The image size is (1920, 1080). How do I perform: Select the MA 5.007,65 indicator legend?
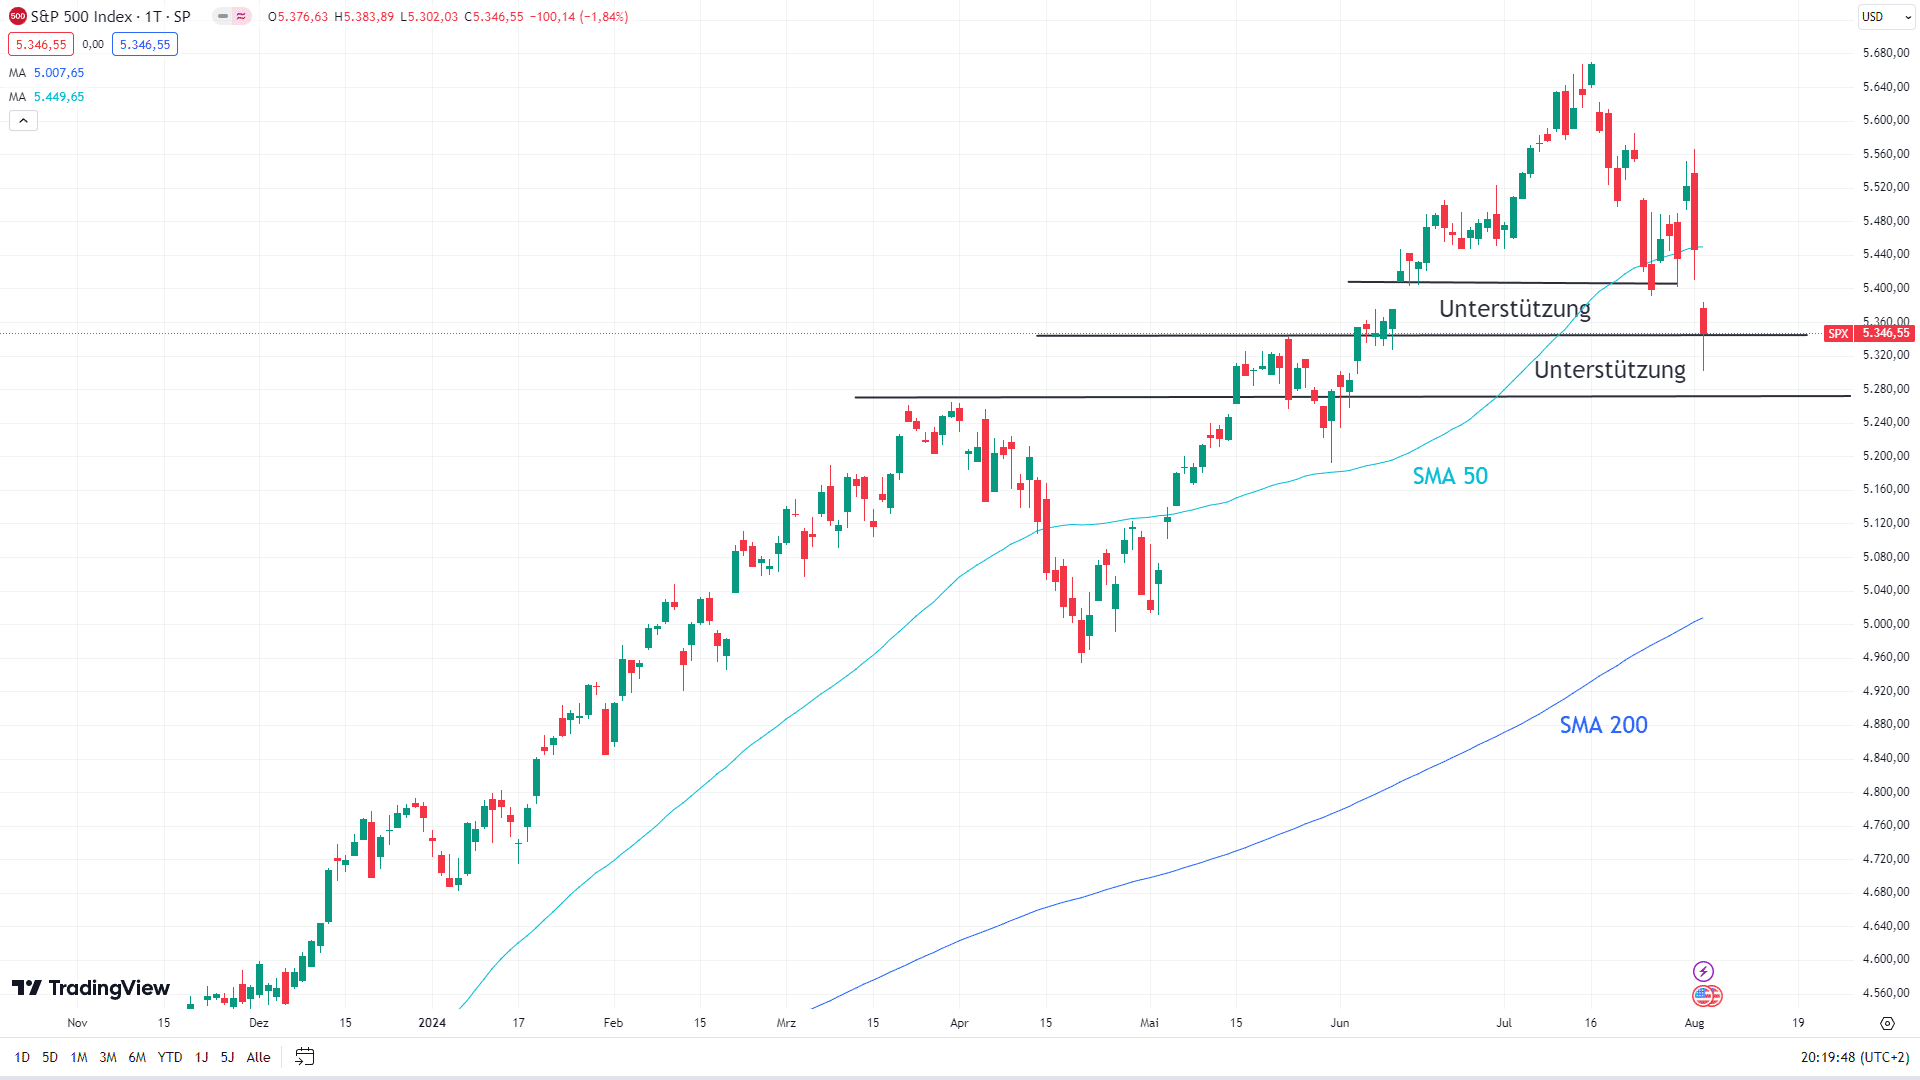[x=47, y=73]
